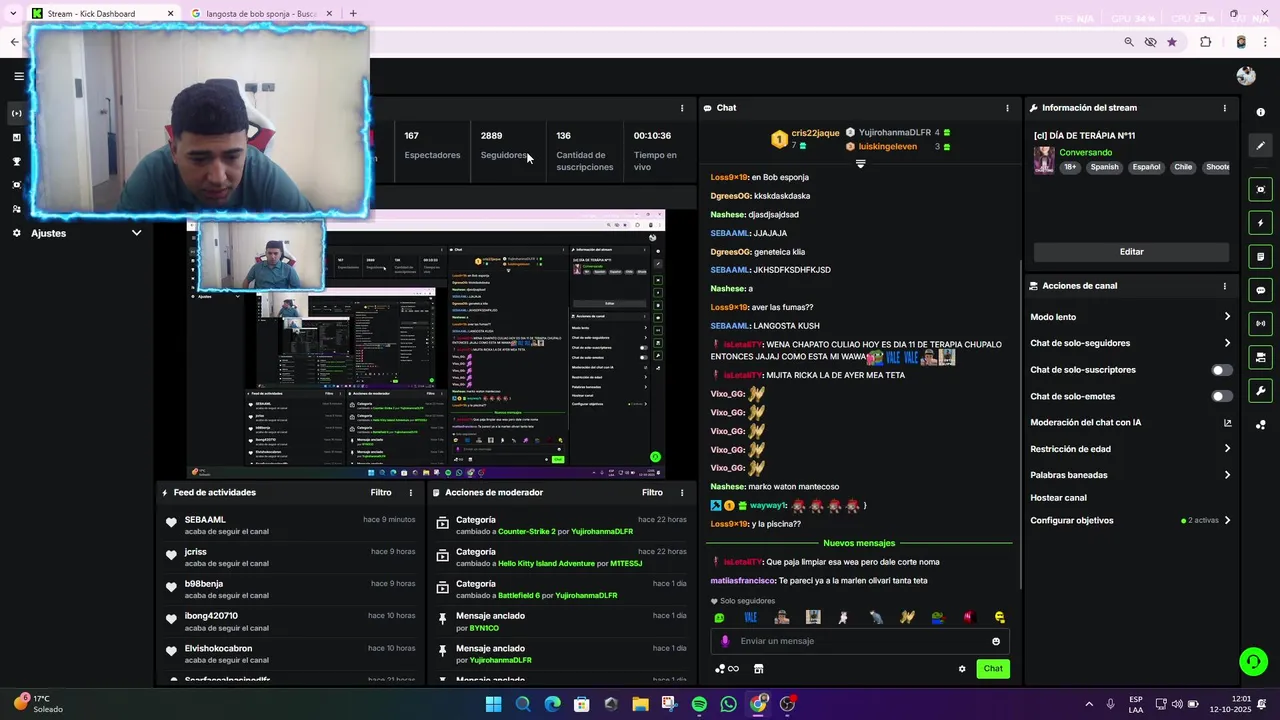The width and height of the screenshot is (1280, 720).
Task: Open Feed de actividades three-dot menu
Action: 410,492
